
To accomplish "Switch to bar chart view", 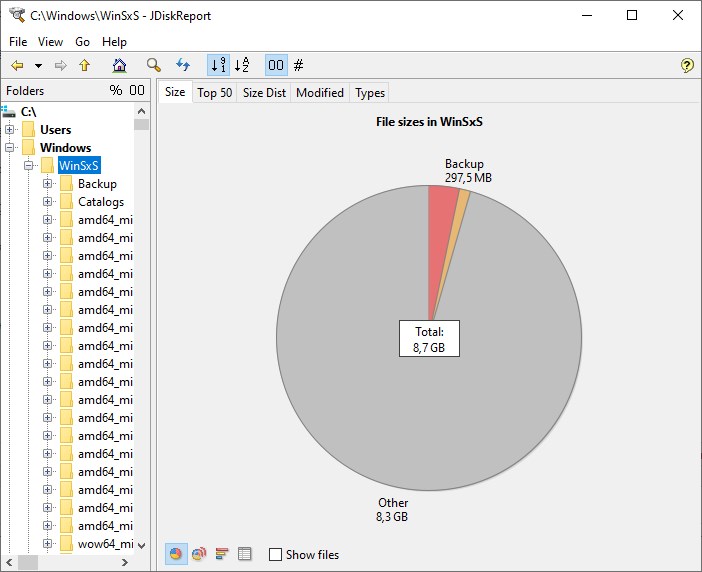I will (222, 554).
